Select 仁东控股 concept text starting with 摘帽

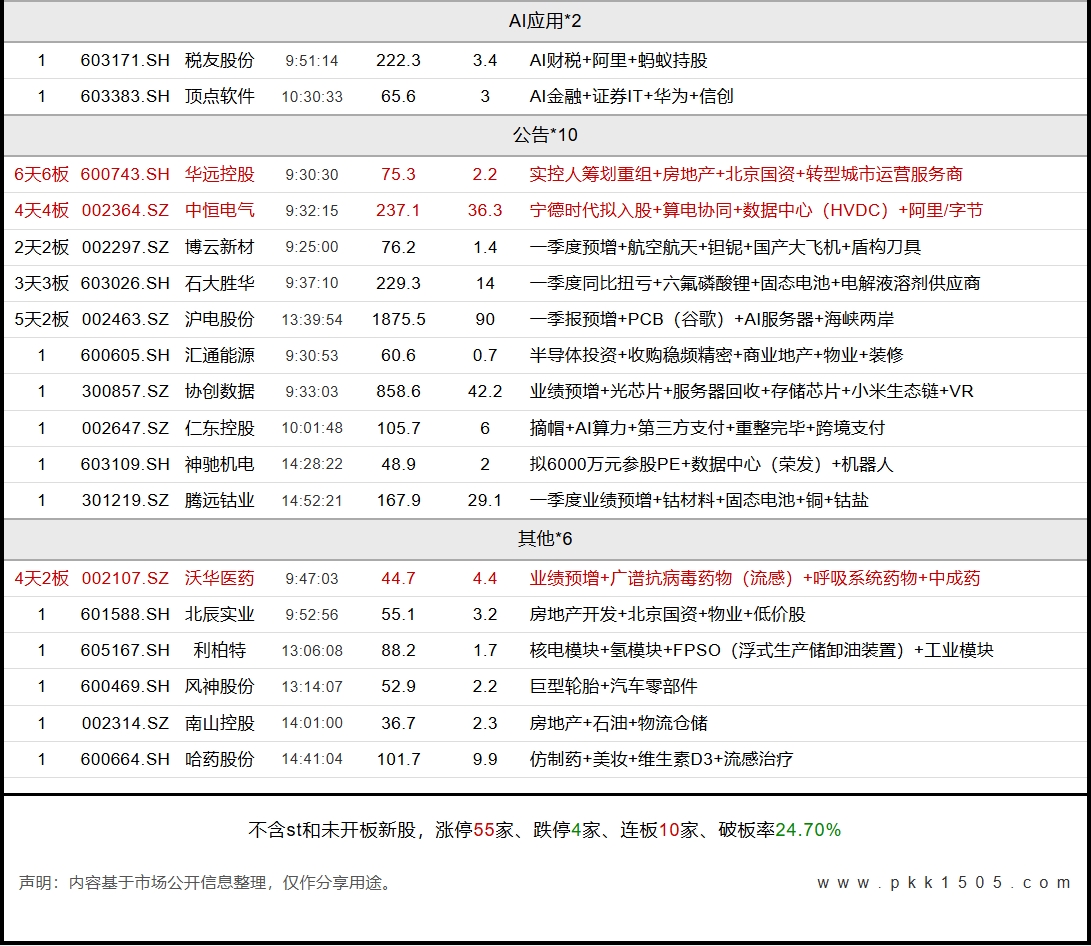tap(706, 428)
